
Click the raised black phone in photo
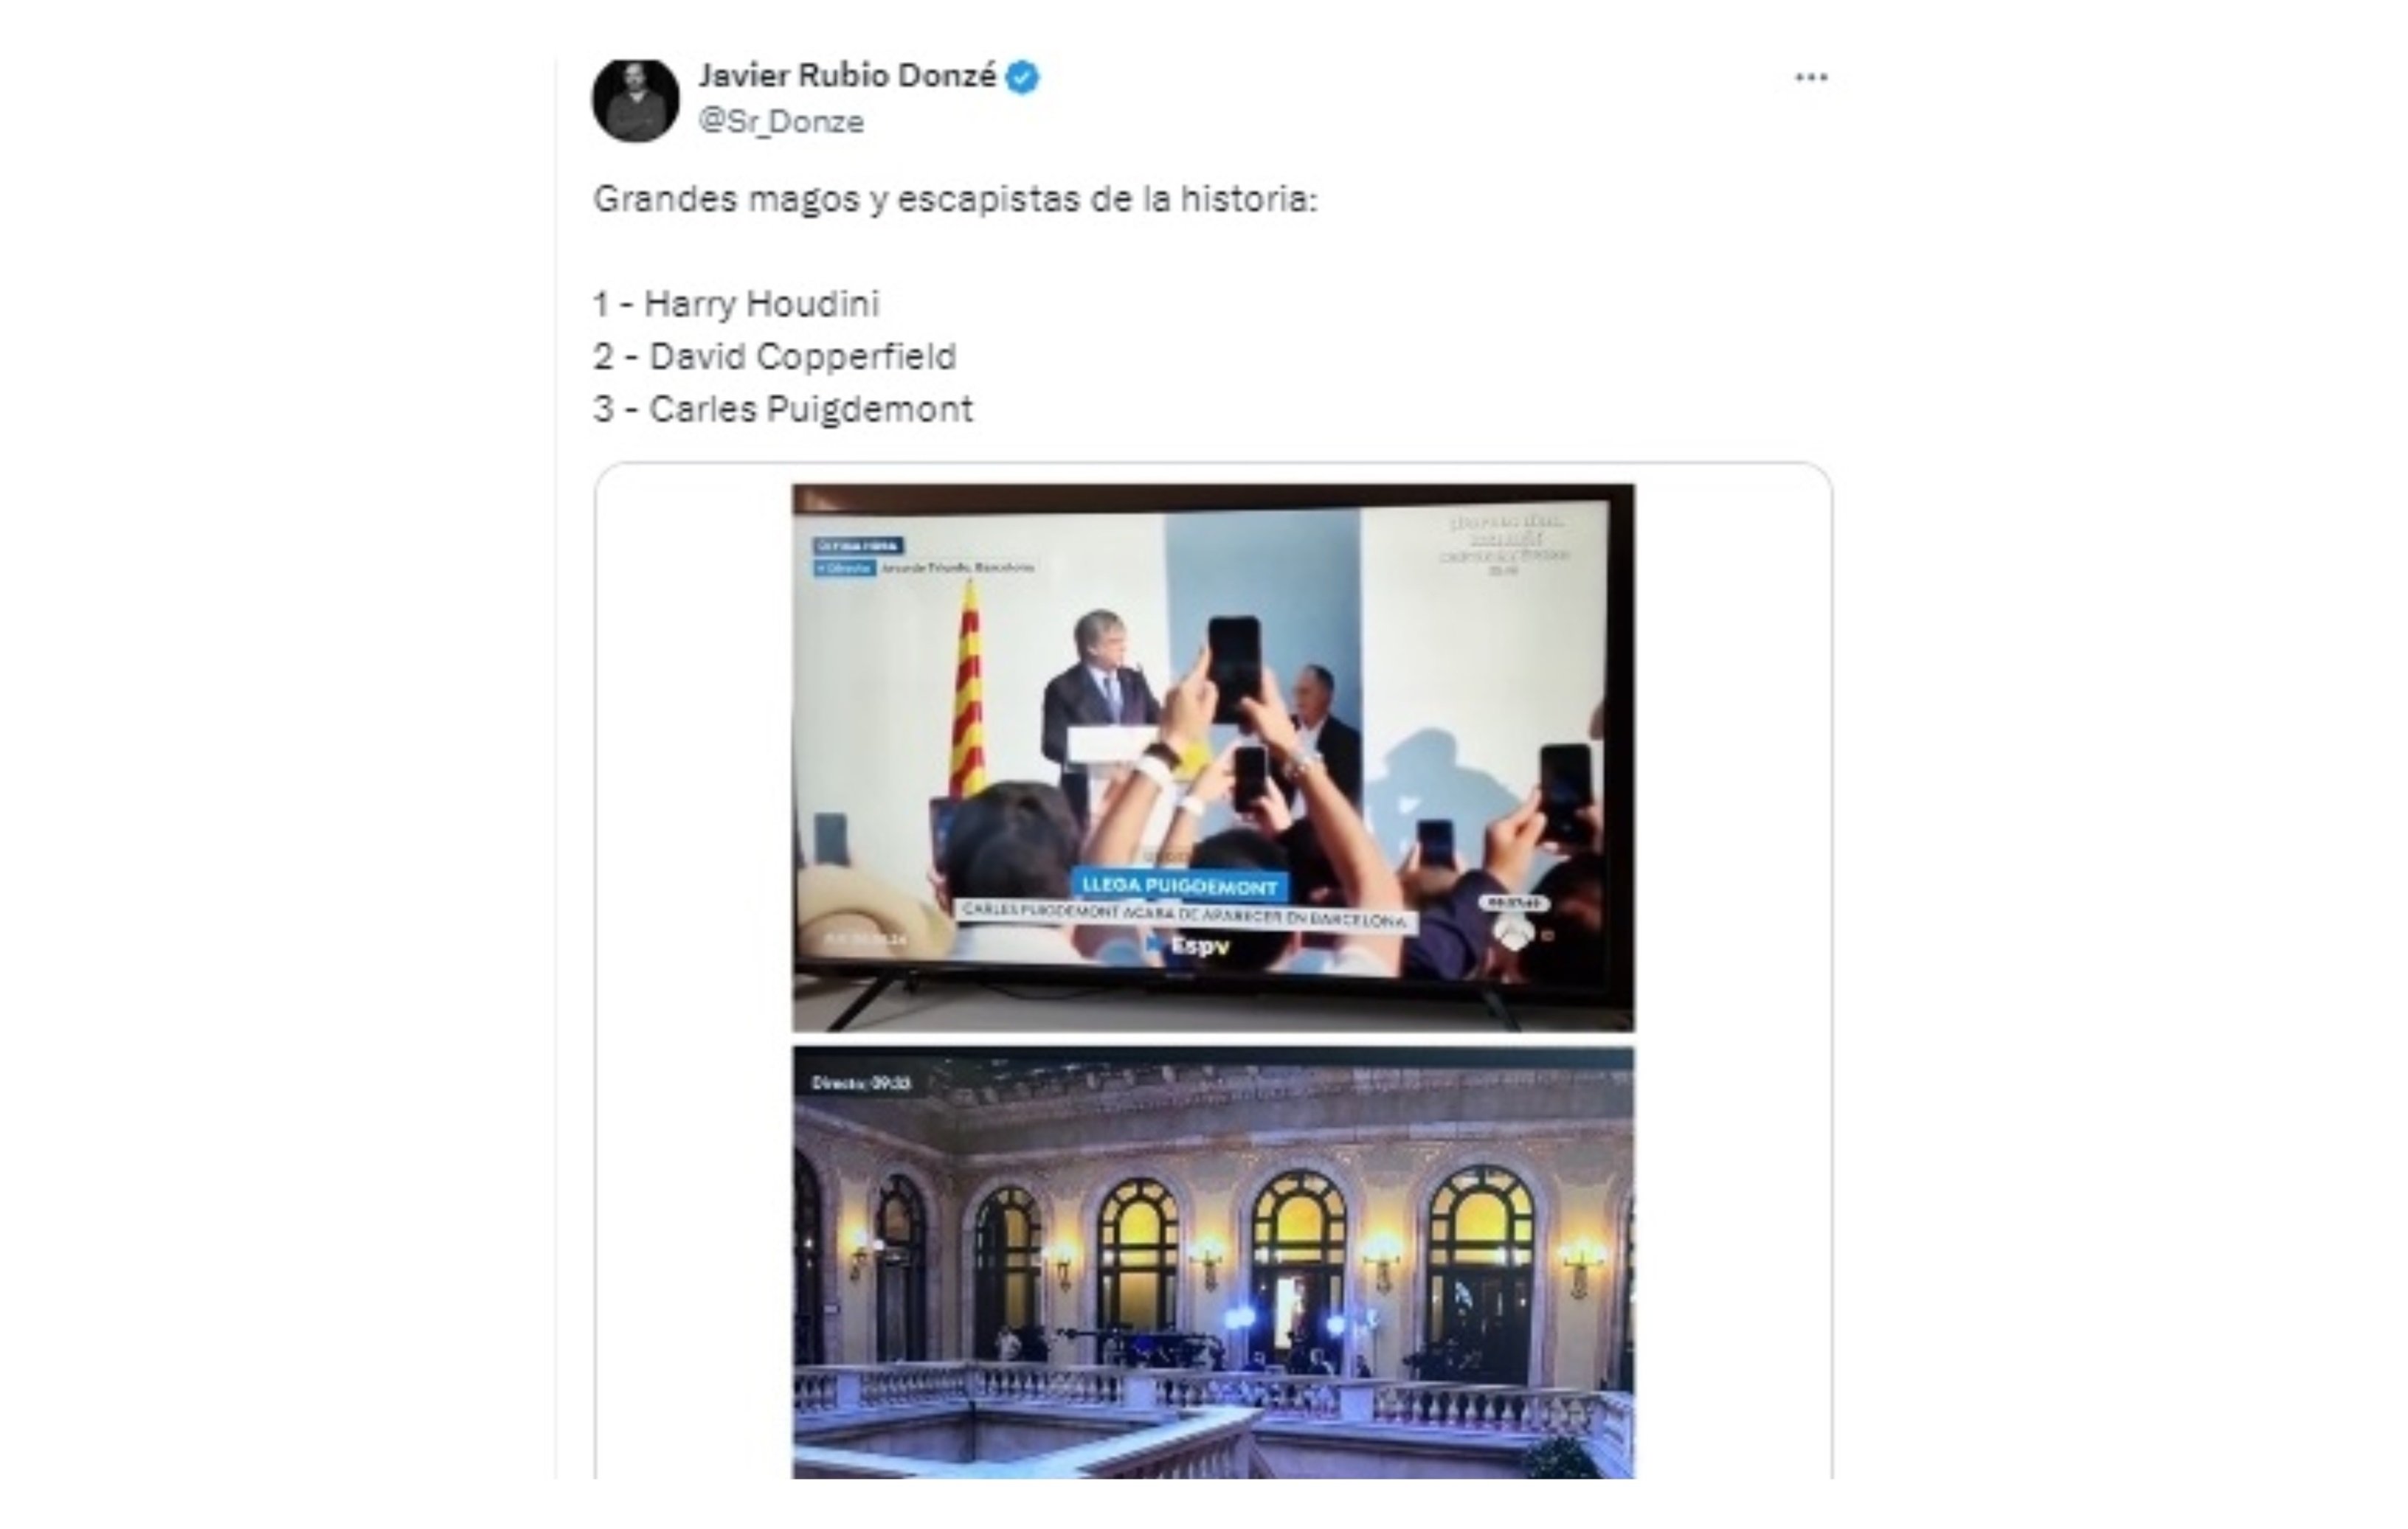click(1234, 669)
